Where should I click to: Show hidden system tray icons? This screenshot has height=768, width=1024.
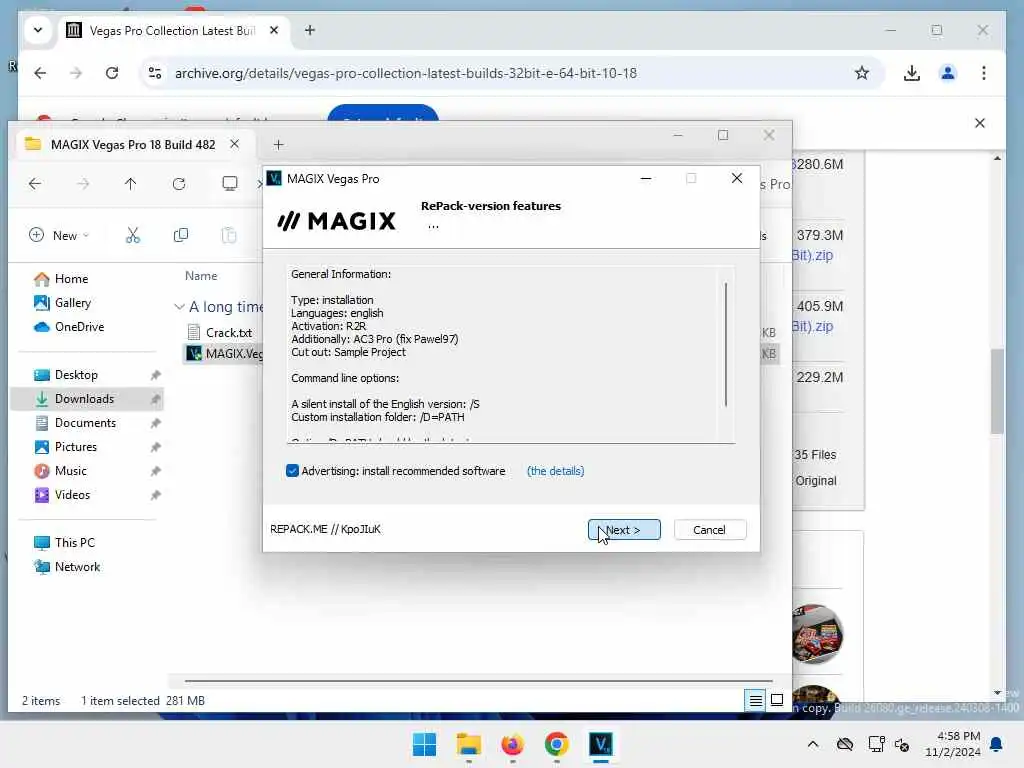pos(812,744)
